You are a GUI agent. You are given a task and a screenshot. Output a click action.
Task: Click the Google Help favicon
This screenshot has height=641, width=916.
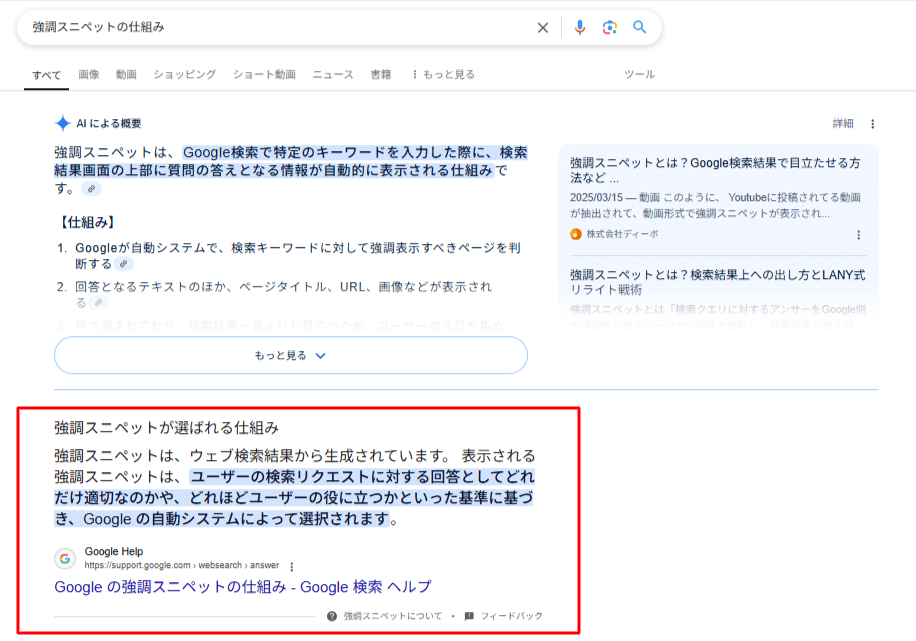point(65,559)
